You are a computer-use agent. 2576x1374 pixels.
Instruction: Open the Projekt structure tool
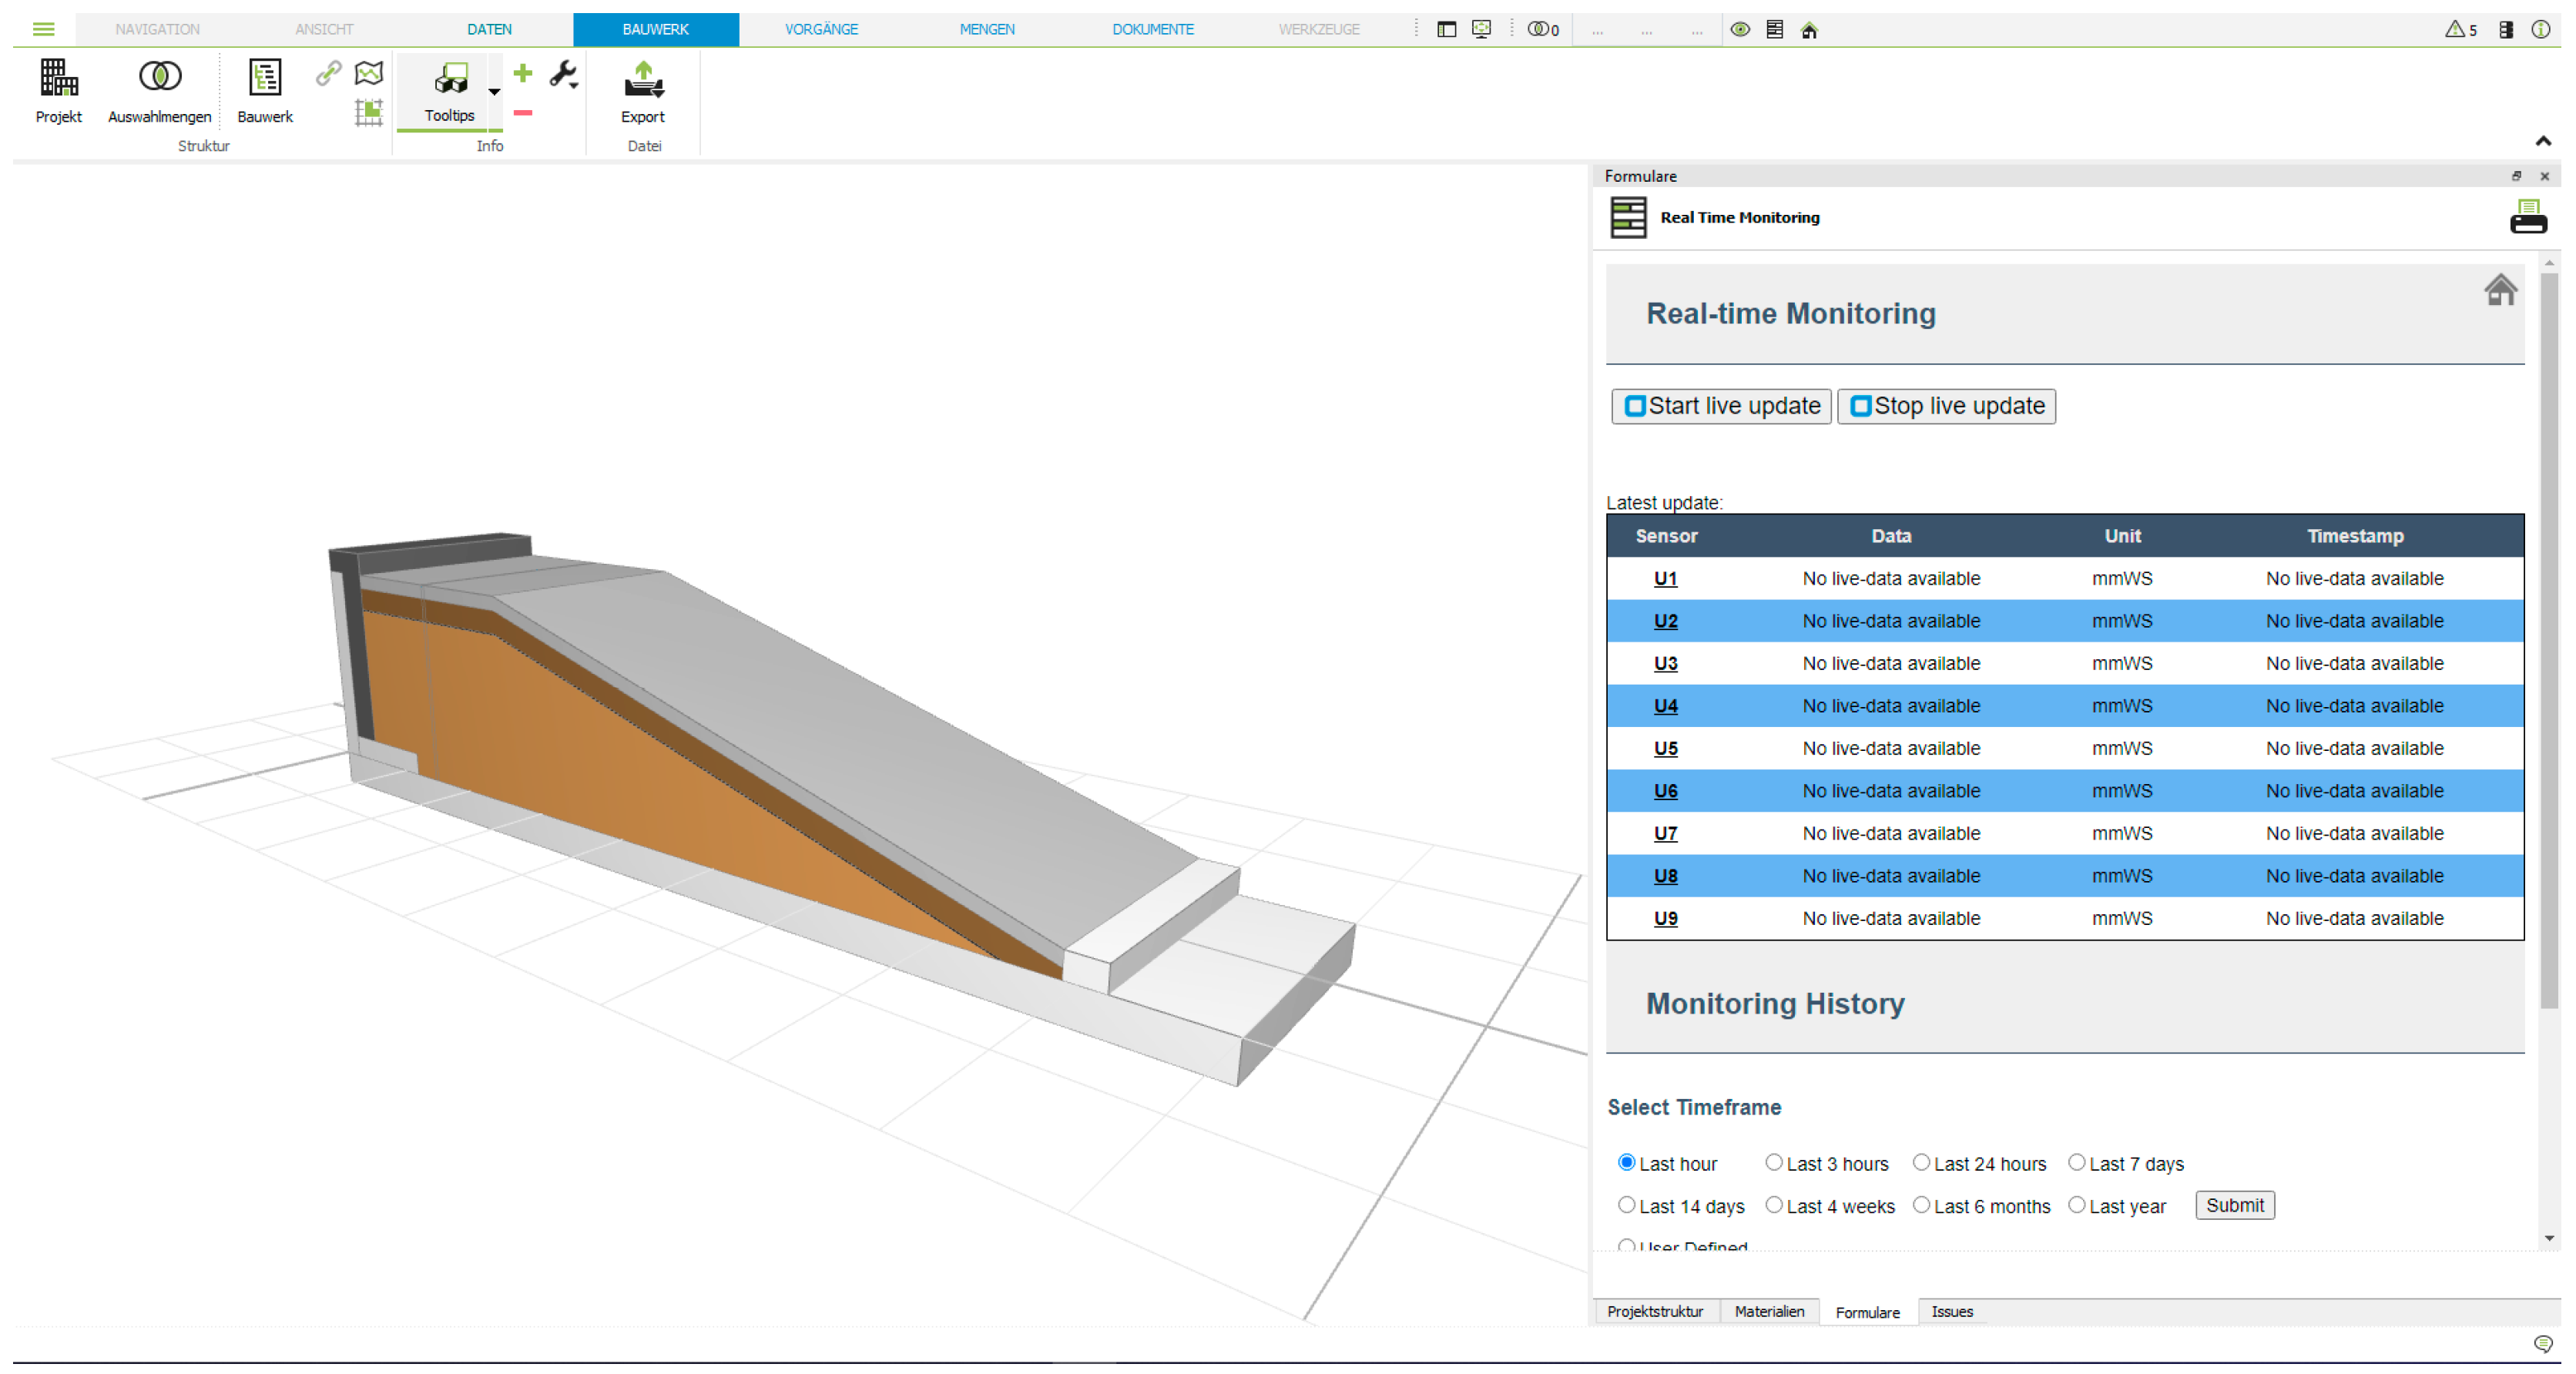(59, 90)
